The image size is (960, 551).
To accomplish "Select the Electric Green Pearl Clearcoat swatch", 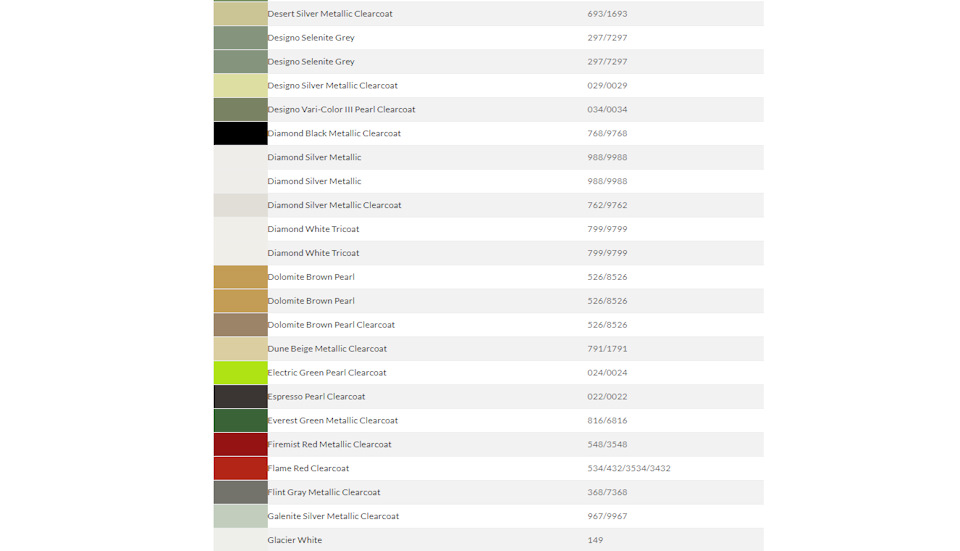I will click(240, 372).
